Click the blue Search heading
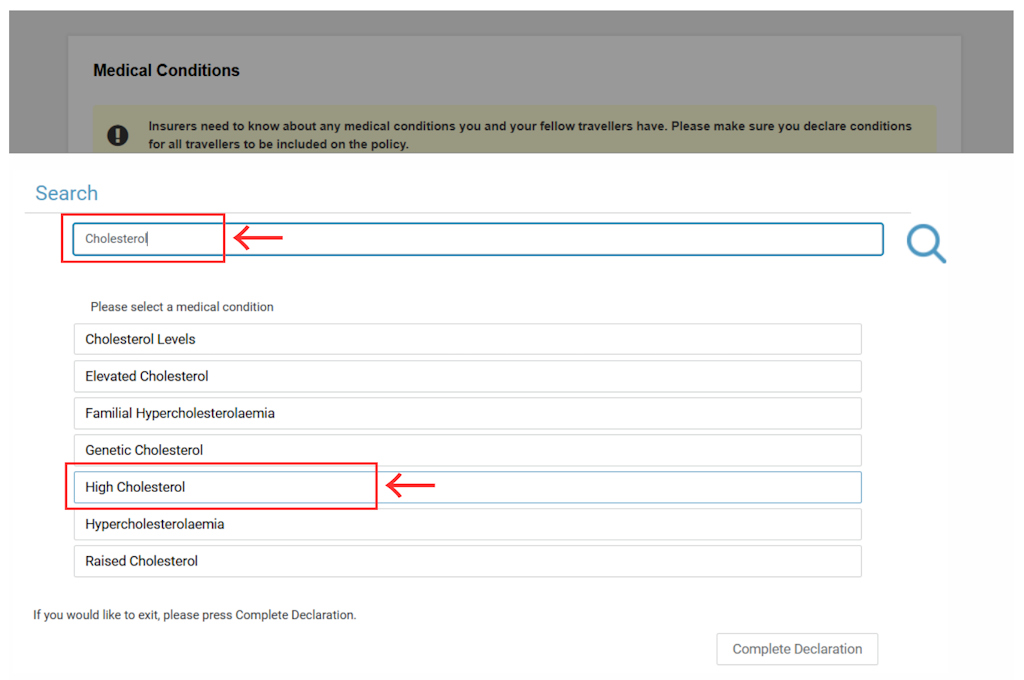 click(x=67, y=193)
